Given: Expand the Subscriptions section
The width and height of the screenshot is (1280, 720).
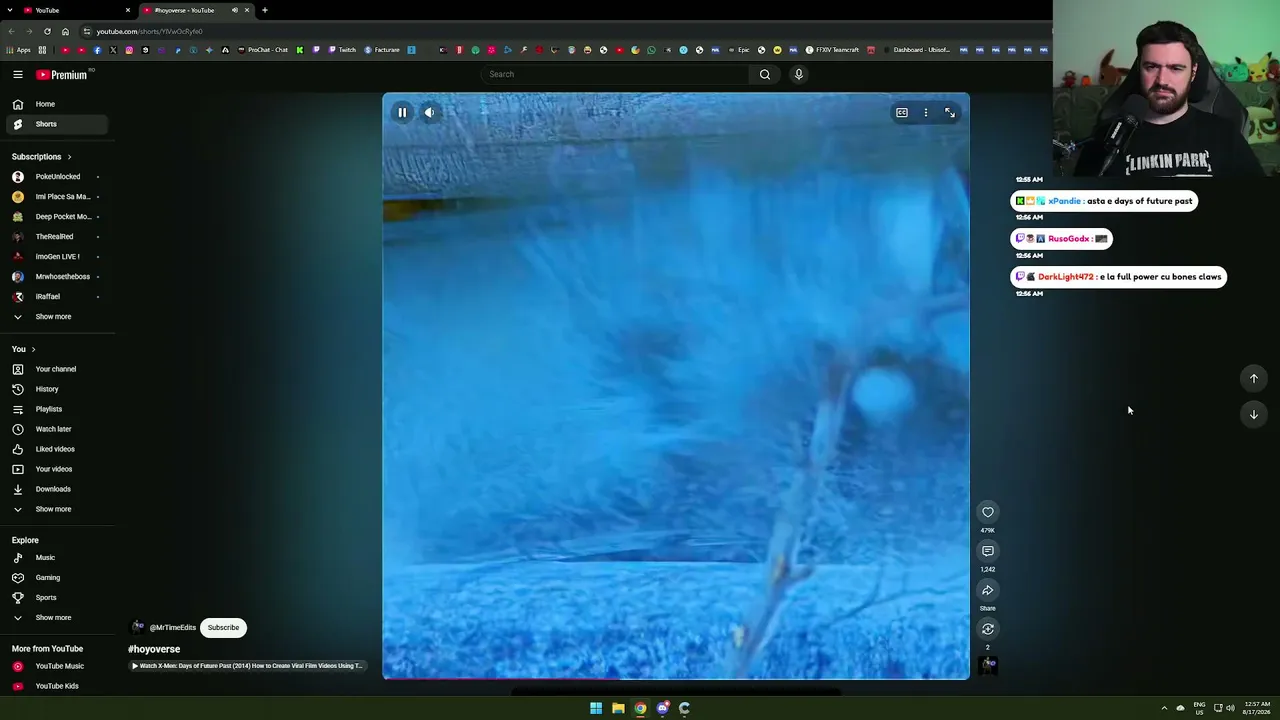Looking at the screenshot, I should [x=42, y=157].
